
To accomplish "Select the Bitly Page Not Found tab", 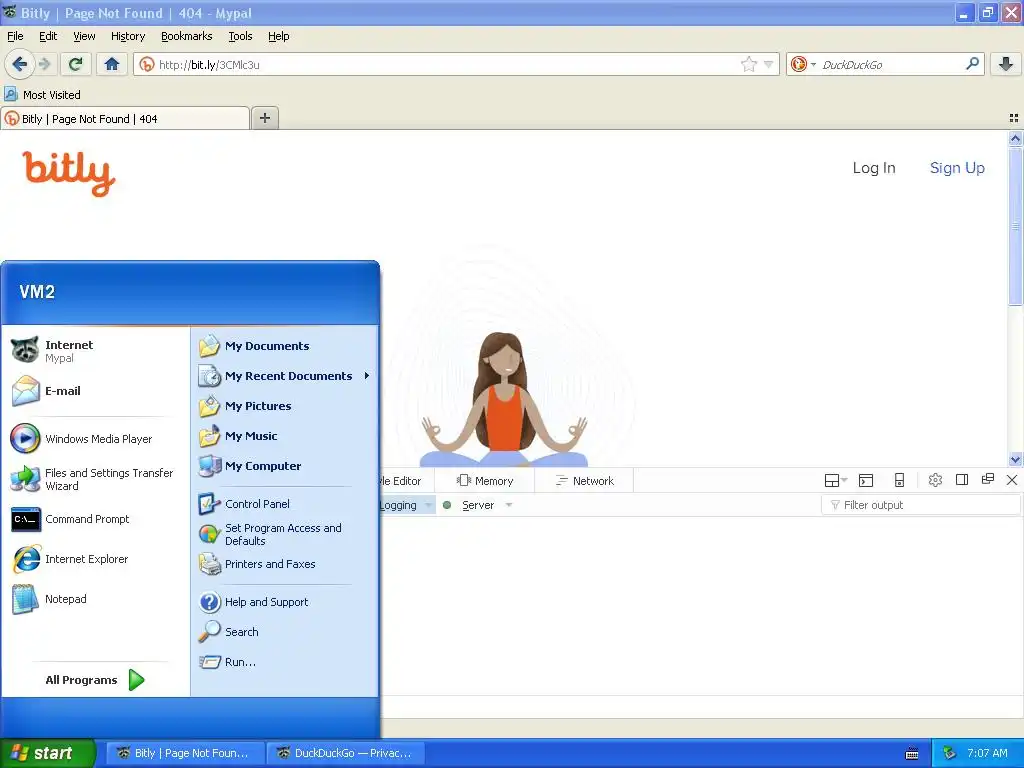I will coord(125,118).
